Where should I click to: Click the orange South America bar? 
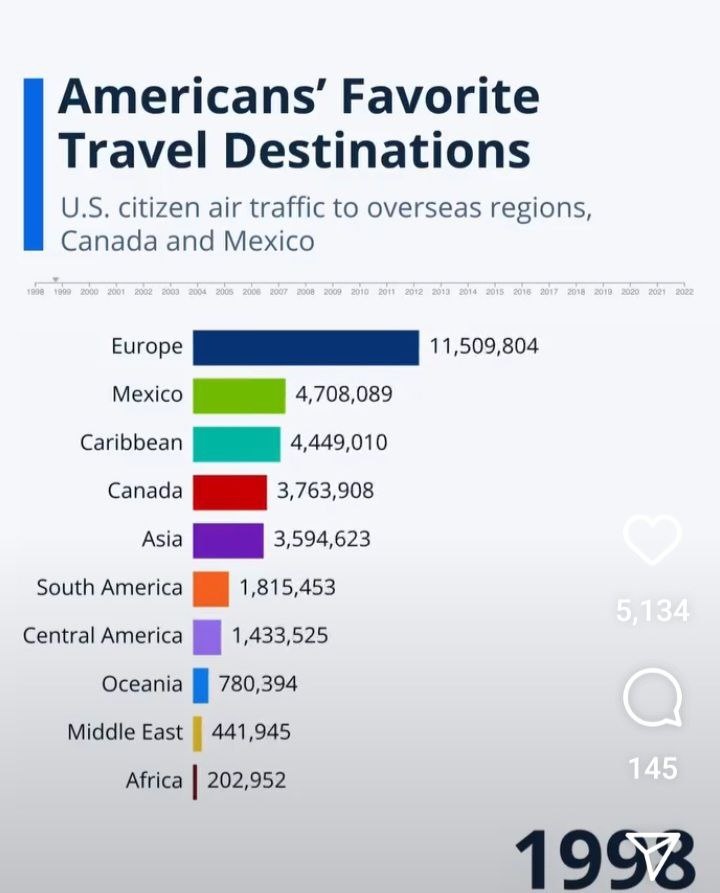(210, 588)
